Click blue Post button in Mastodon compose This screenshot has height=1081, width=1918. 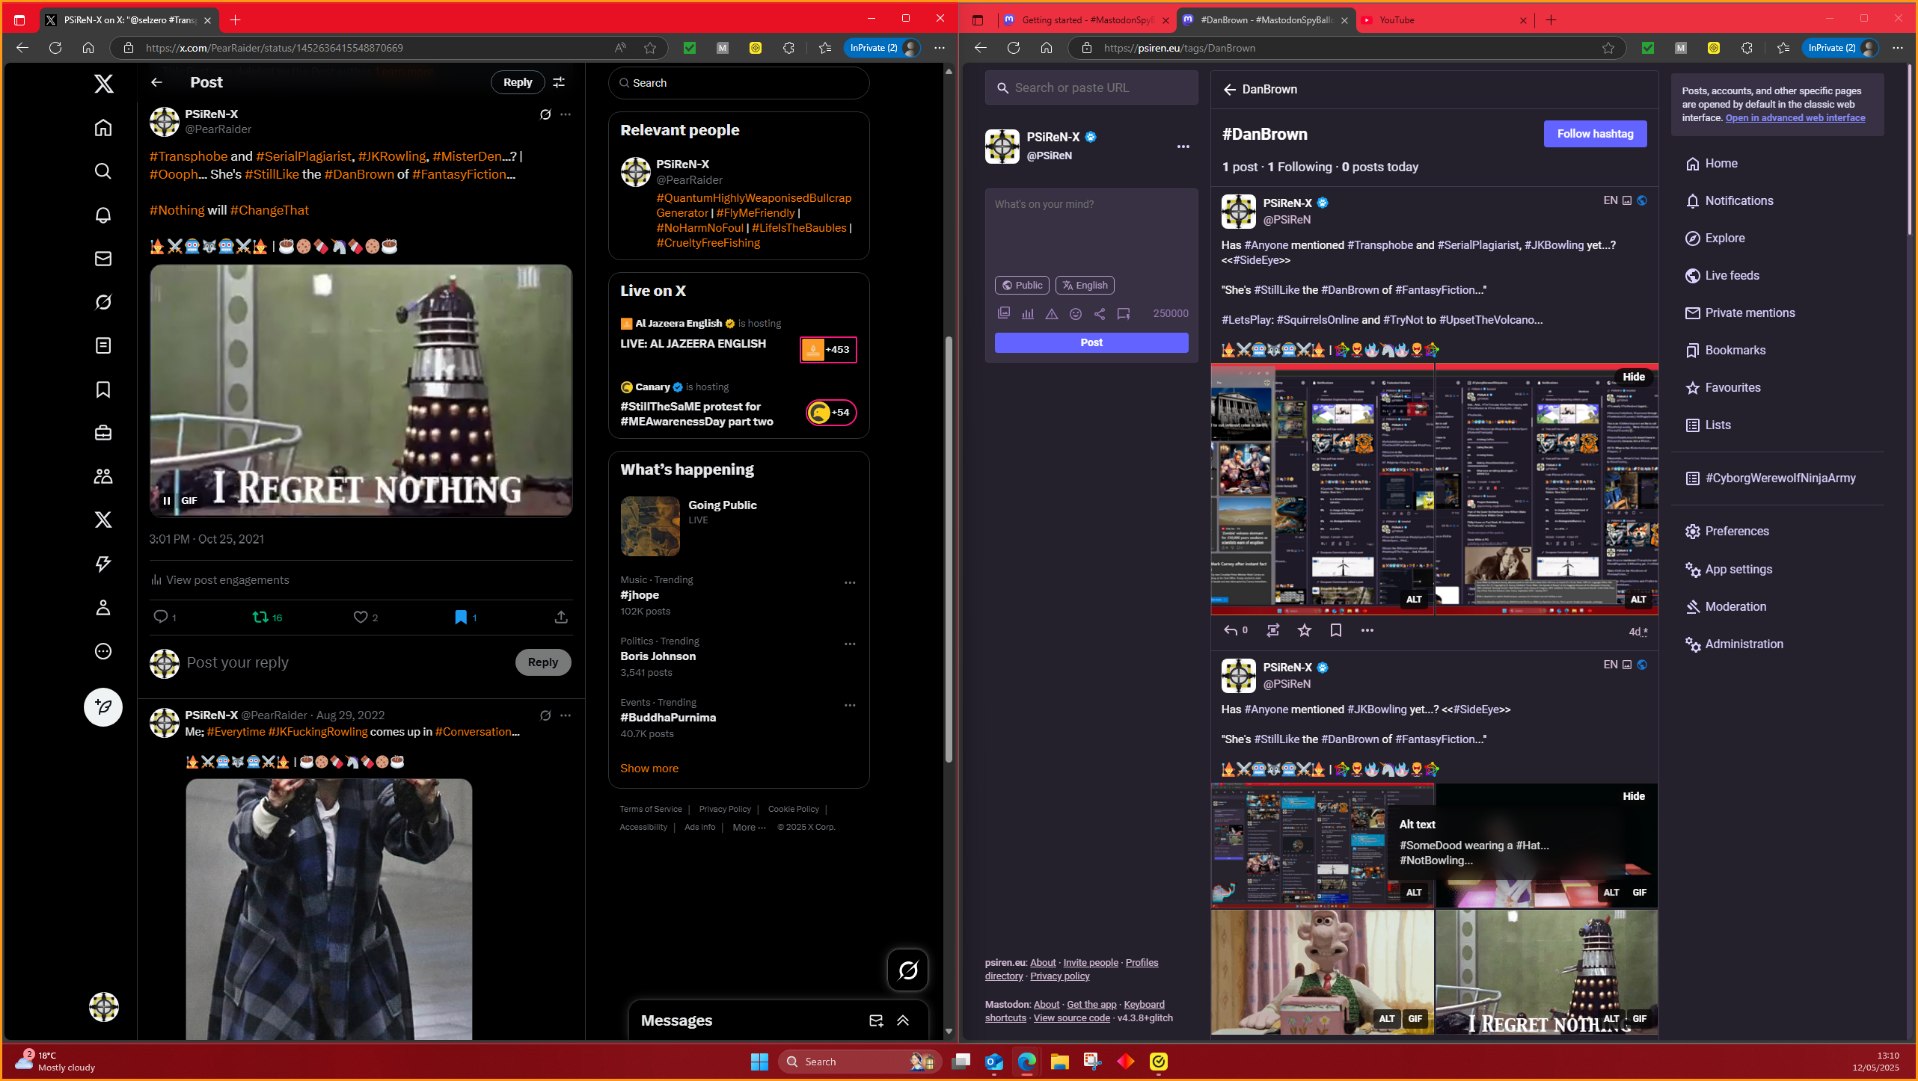1091,342
